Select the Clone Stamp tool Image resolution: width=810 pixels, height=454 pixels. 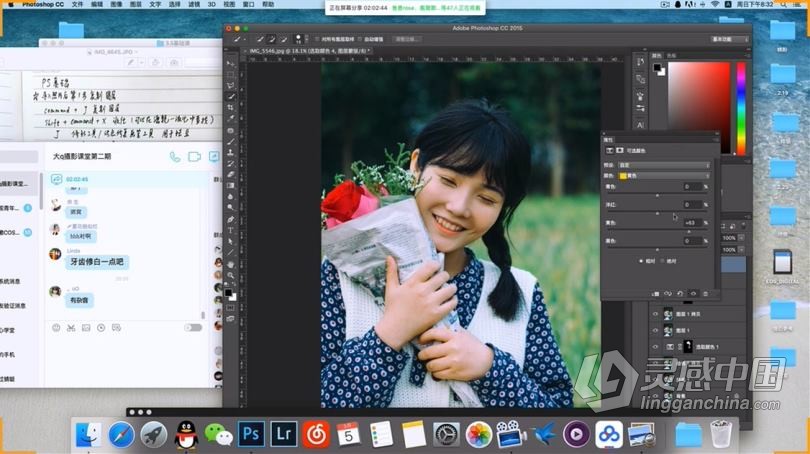tap(230, 153)
